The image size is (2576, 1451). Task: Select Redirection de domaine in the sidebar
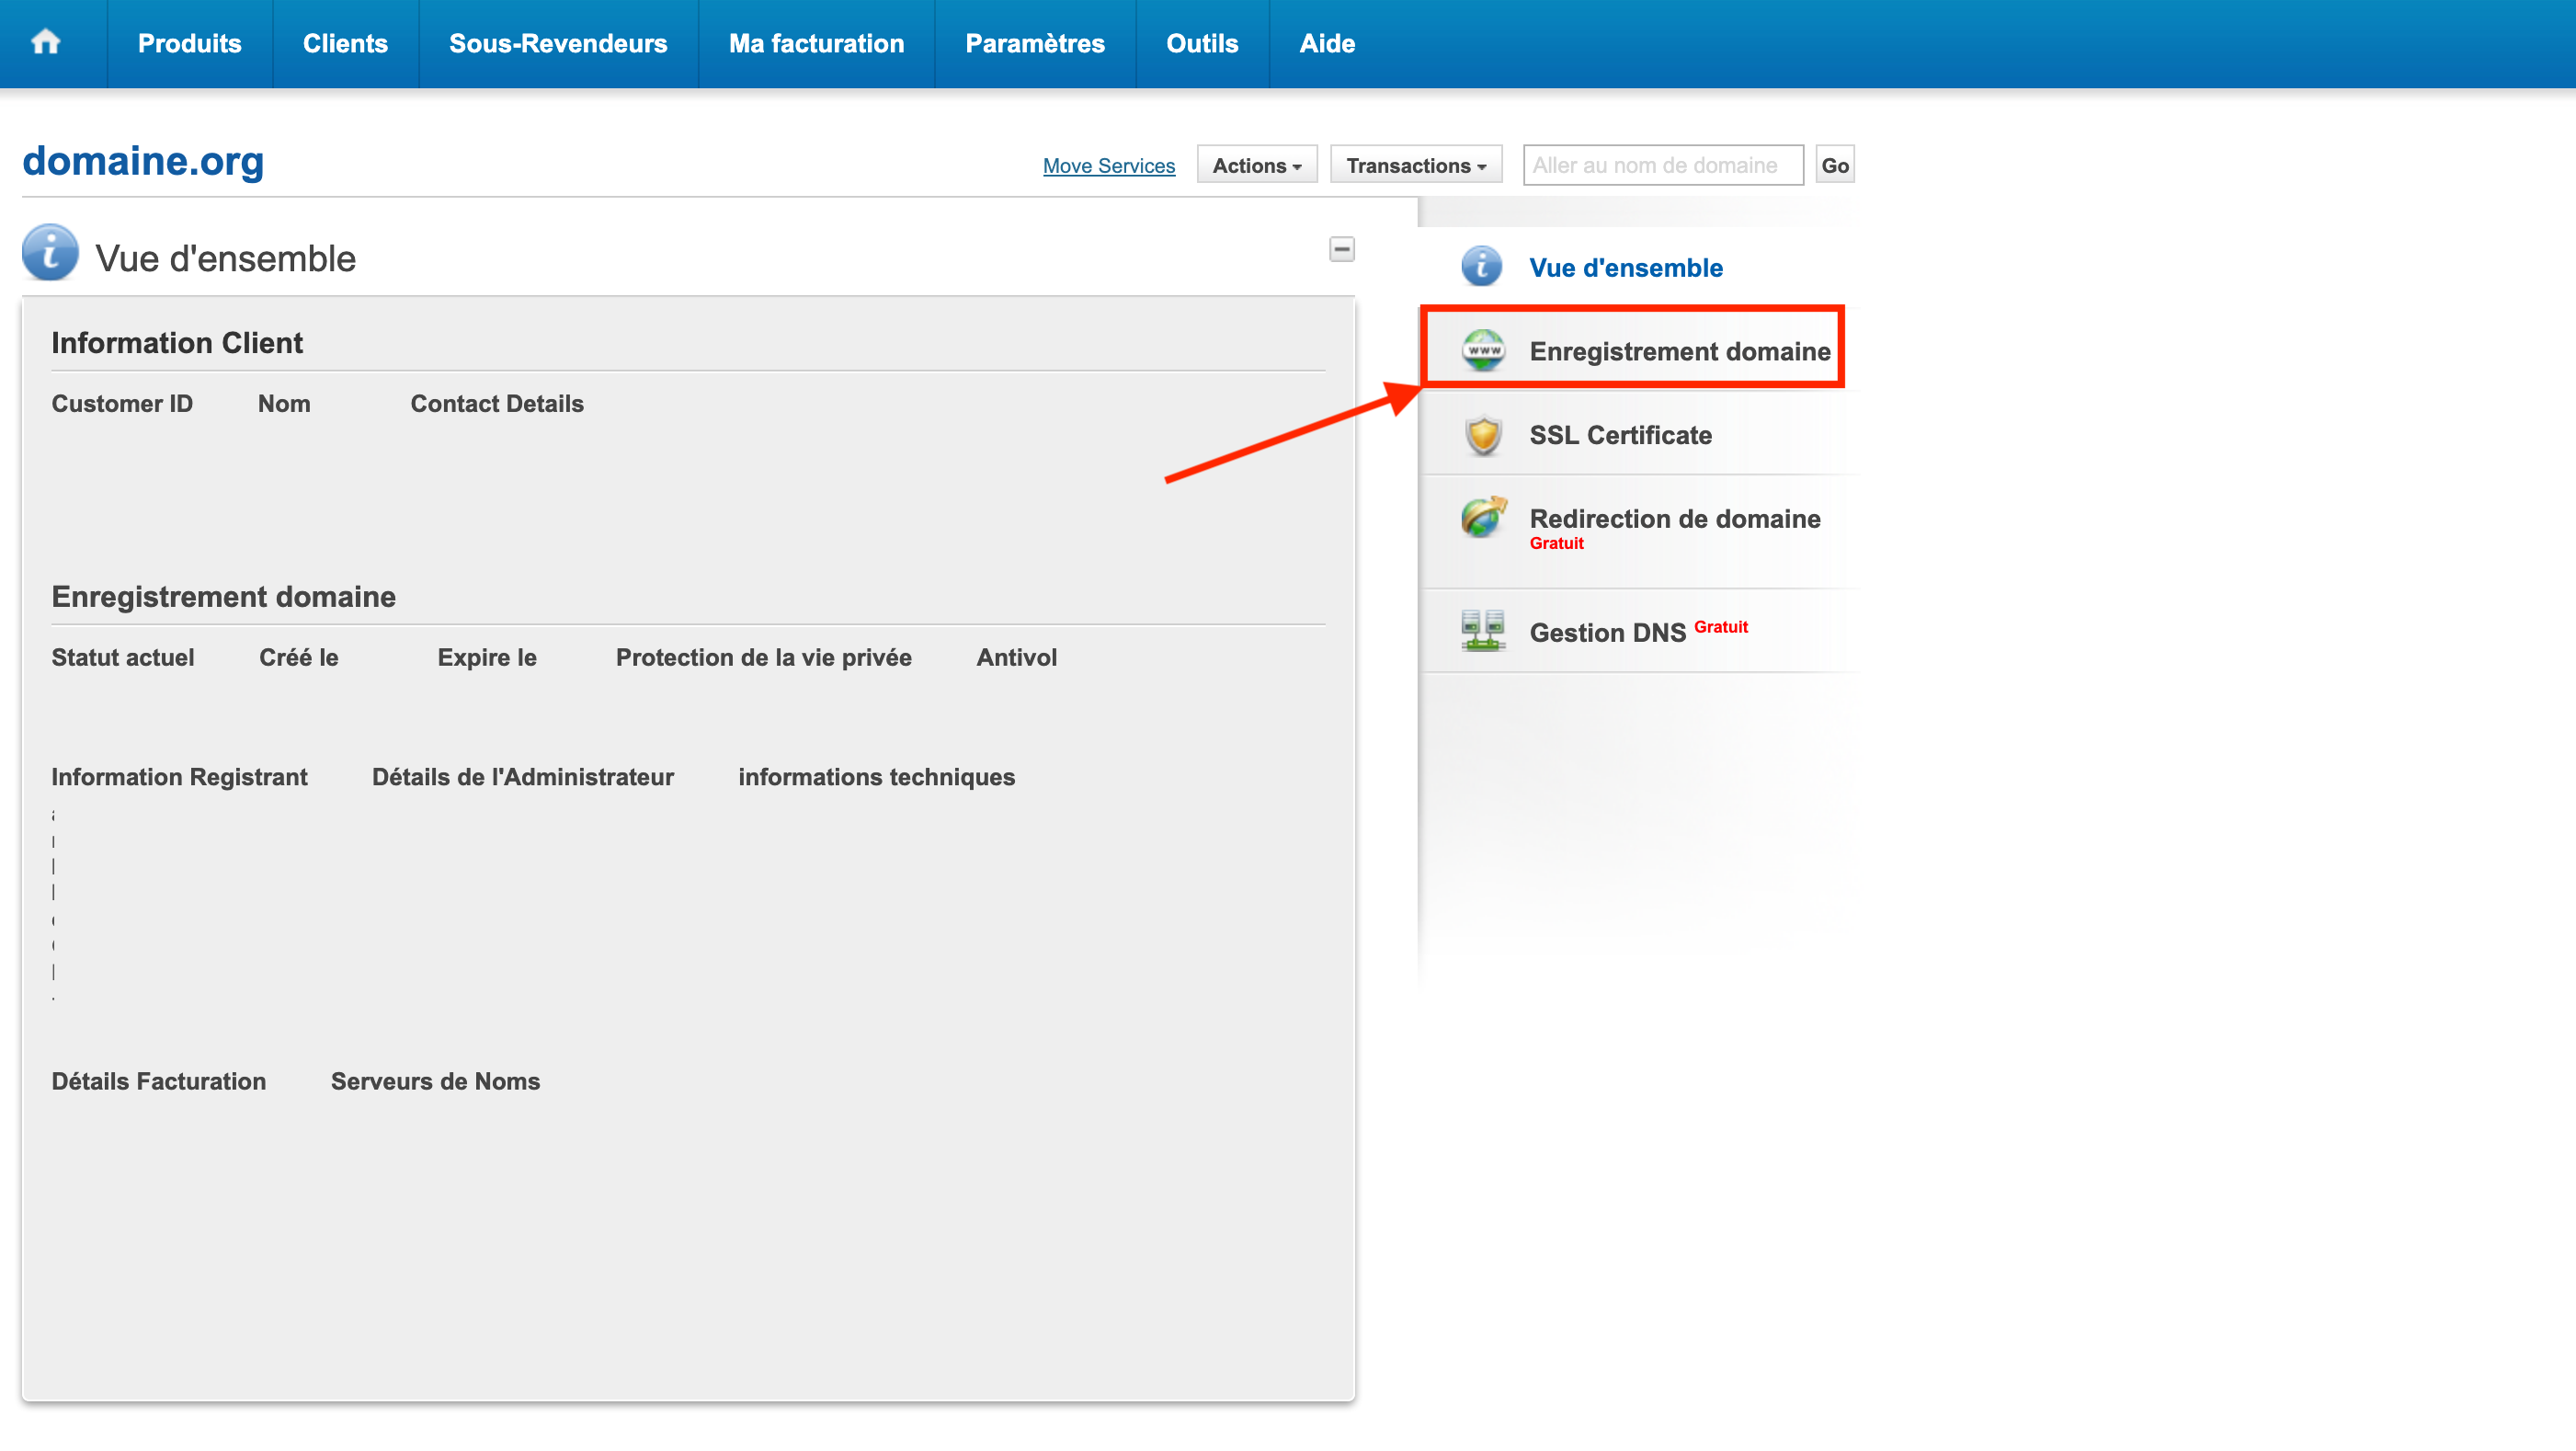(x=1675, y=519)
